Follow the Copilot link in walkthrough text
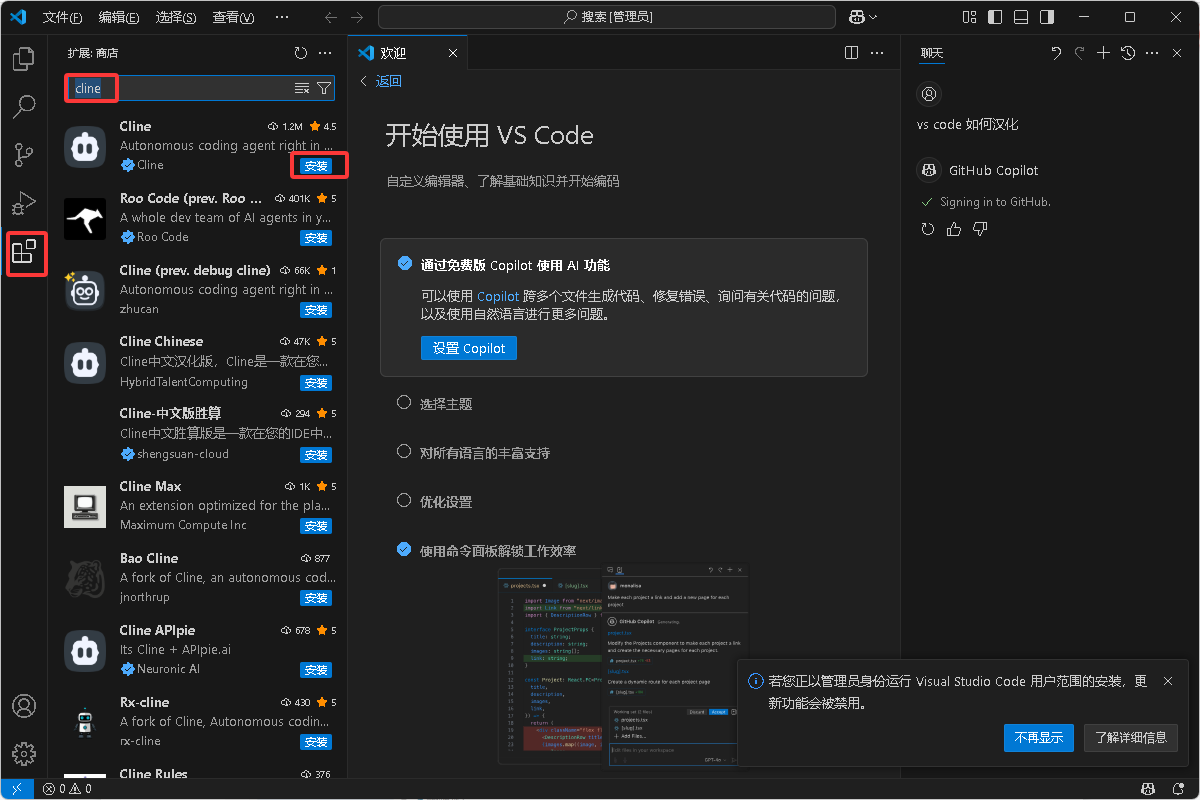The width and height of the screenshot is (1200, 800). 498,296
